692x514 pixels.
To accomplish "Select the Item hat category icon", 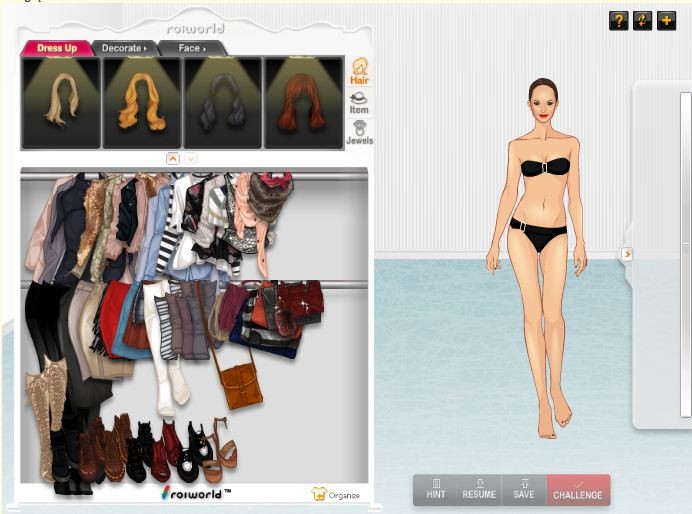I will pyautogui.click(x=359, y=102).
